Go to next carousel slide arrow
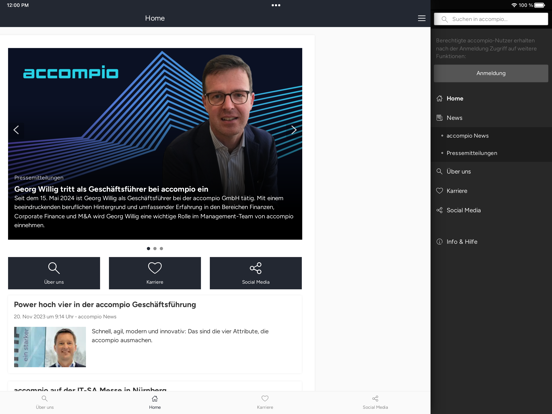The image size is (552, 414). 294,130
